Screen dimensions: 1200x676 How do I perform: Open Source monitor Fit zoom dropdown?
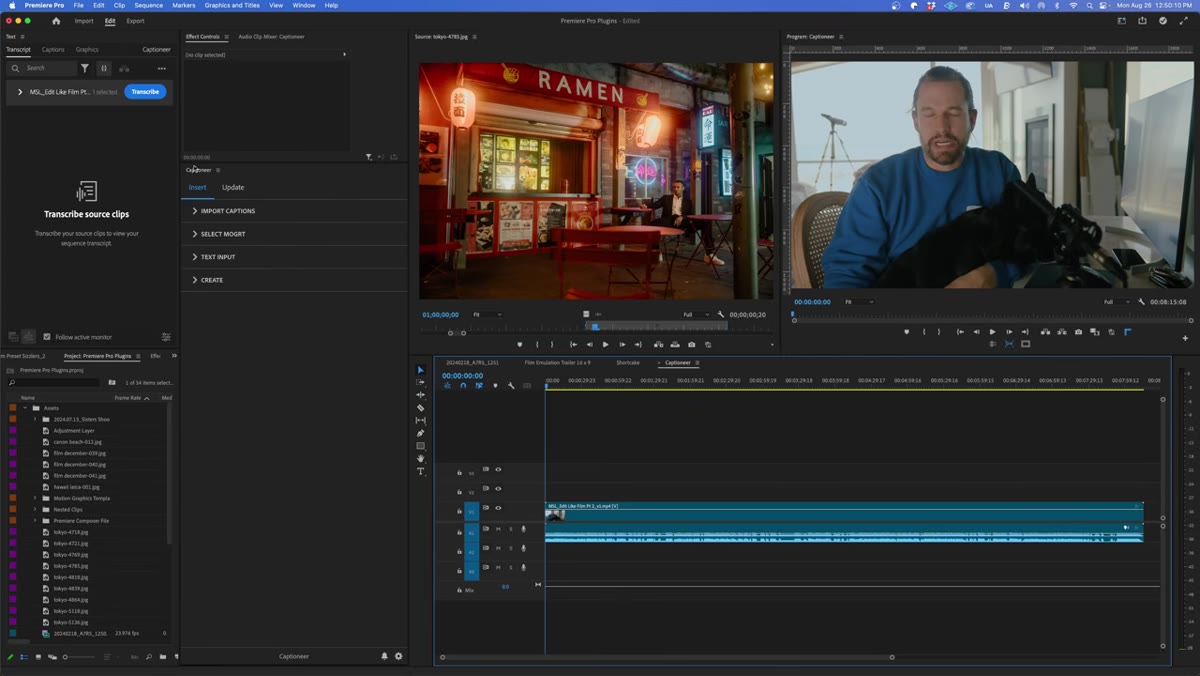tap(487, 315)
